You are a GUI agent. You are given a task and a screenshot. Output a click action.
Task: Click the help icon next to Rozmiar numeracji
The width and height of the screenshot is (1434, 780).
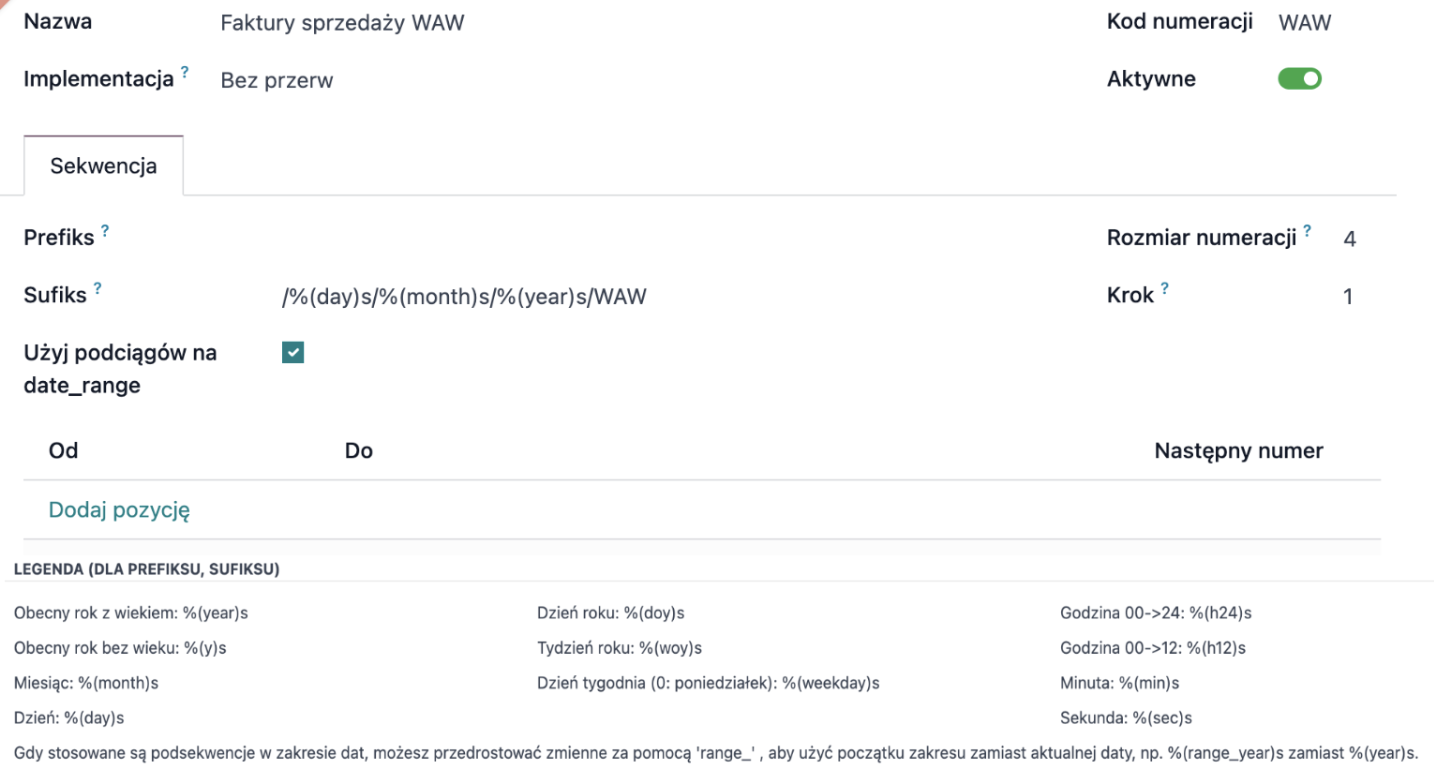[1306, 231]
